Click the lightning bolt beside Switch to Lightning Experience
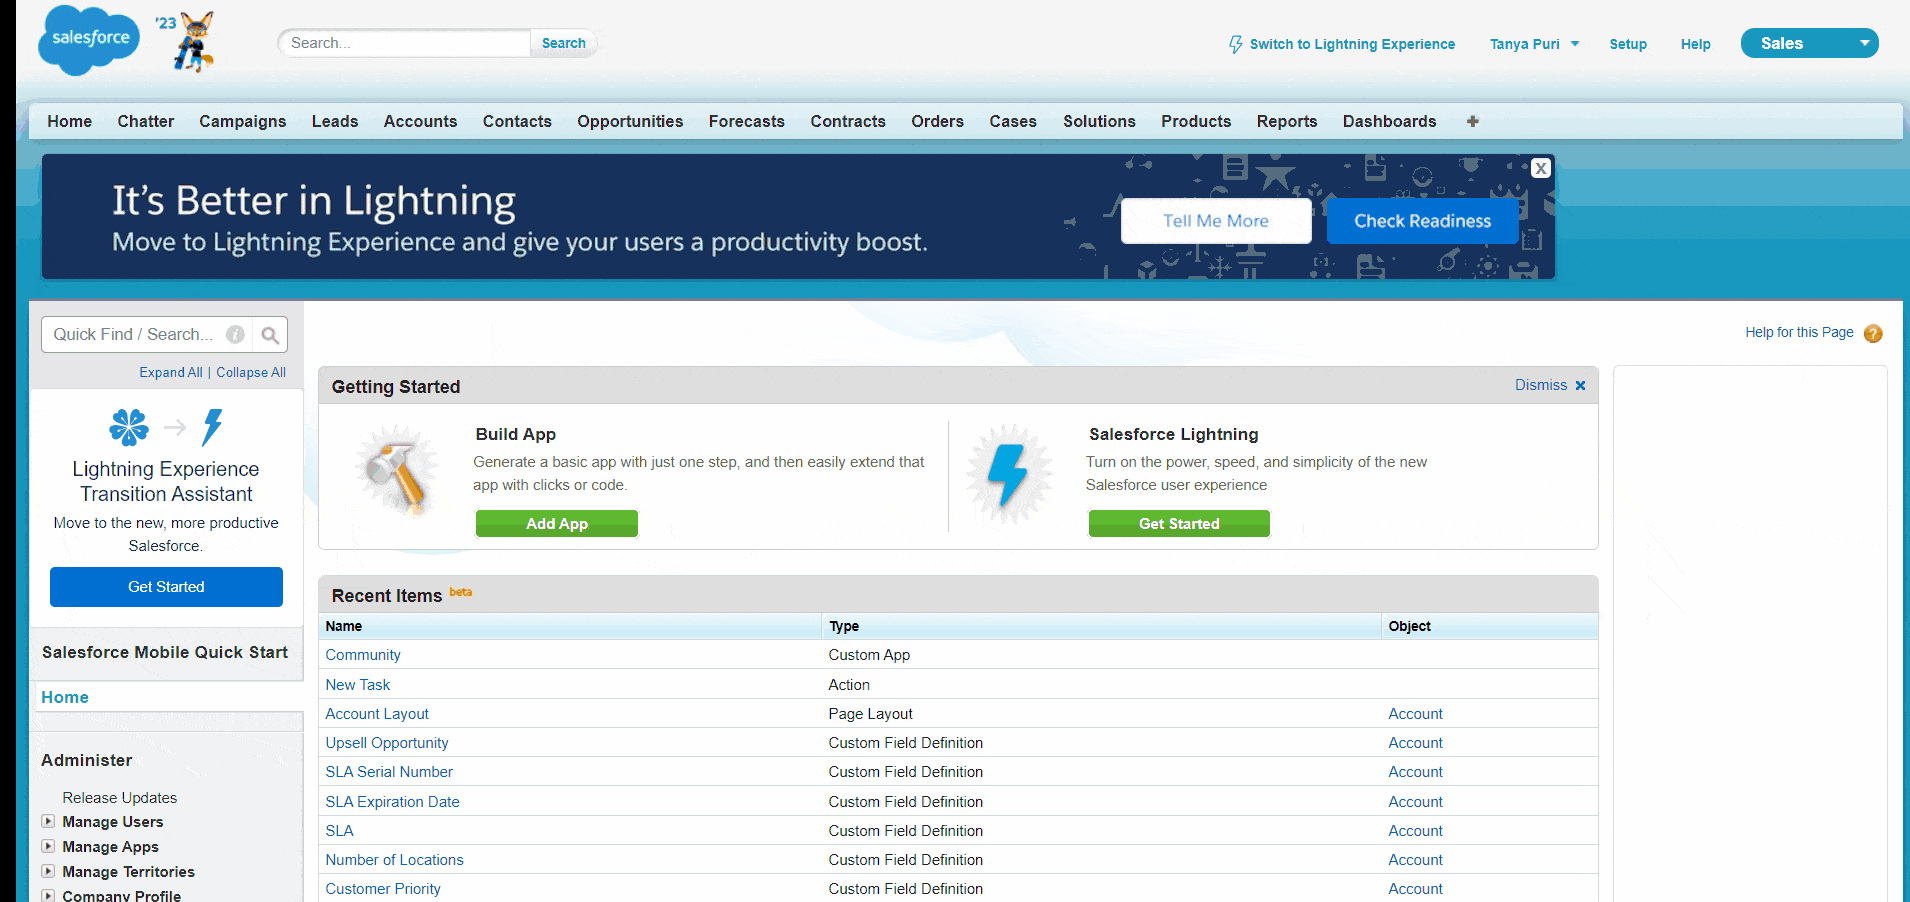The image size is (1910, 902). click(1236, 44)
